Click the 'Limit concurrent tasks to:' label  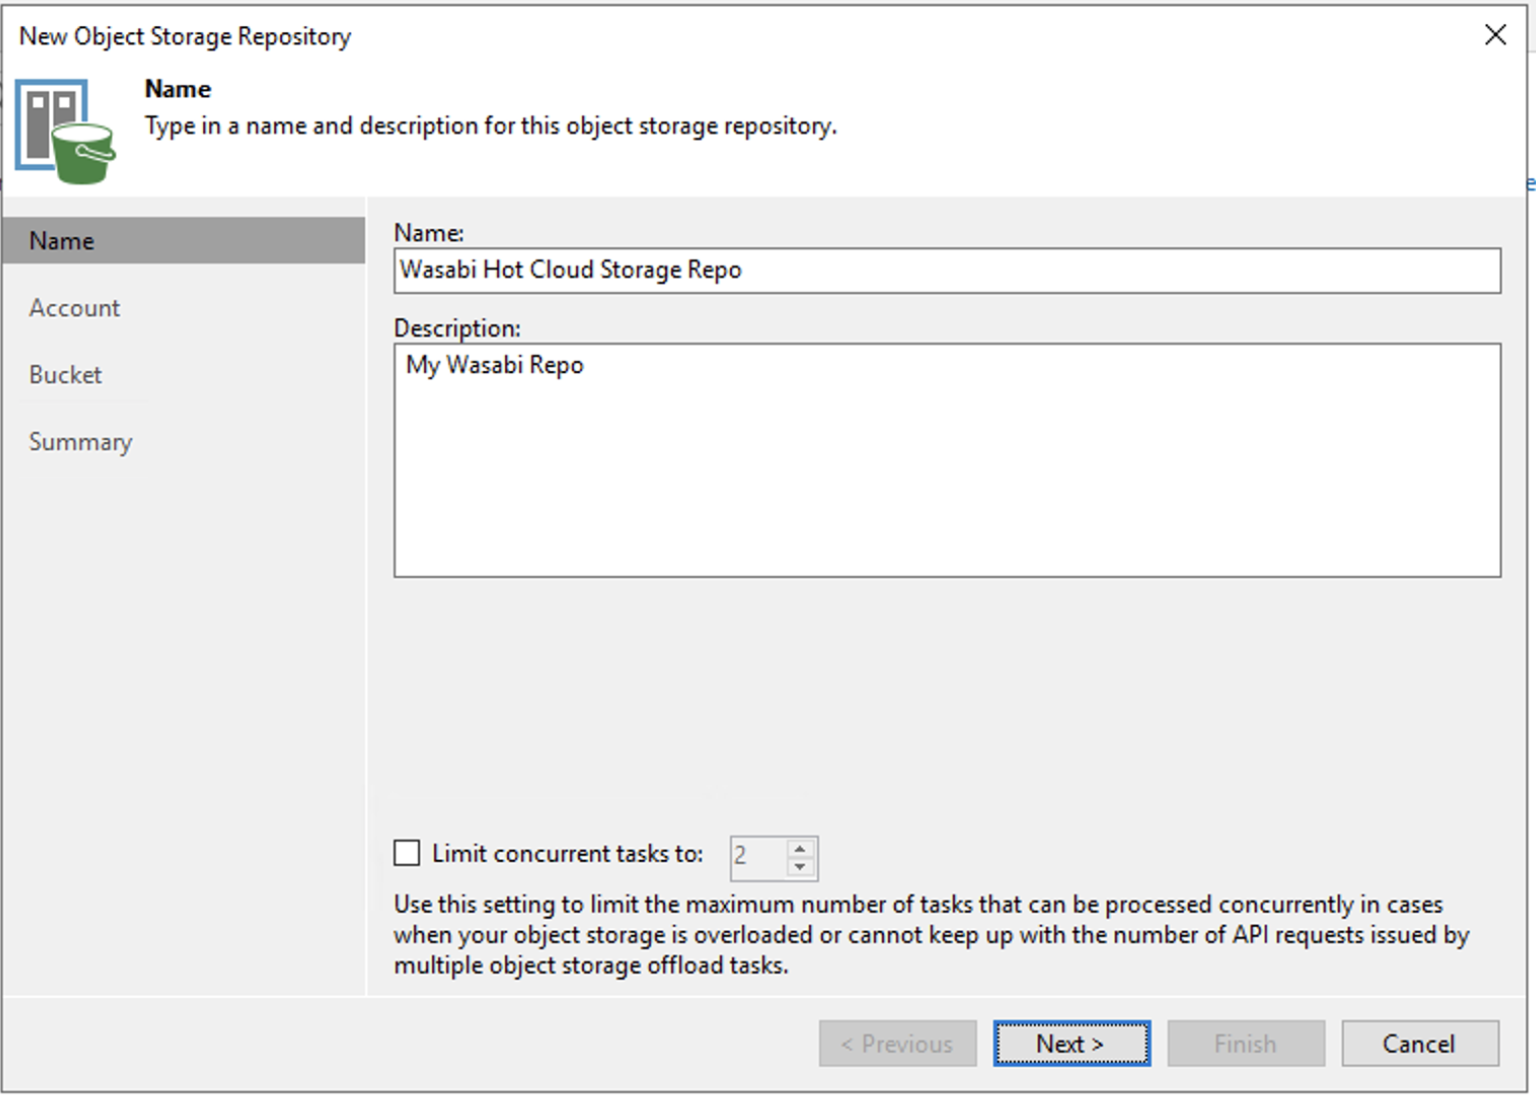[567, 853]
